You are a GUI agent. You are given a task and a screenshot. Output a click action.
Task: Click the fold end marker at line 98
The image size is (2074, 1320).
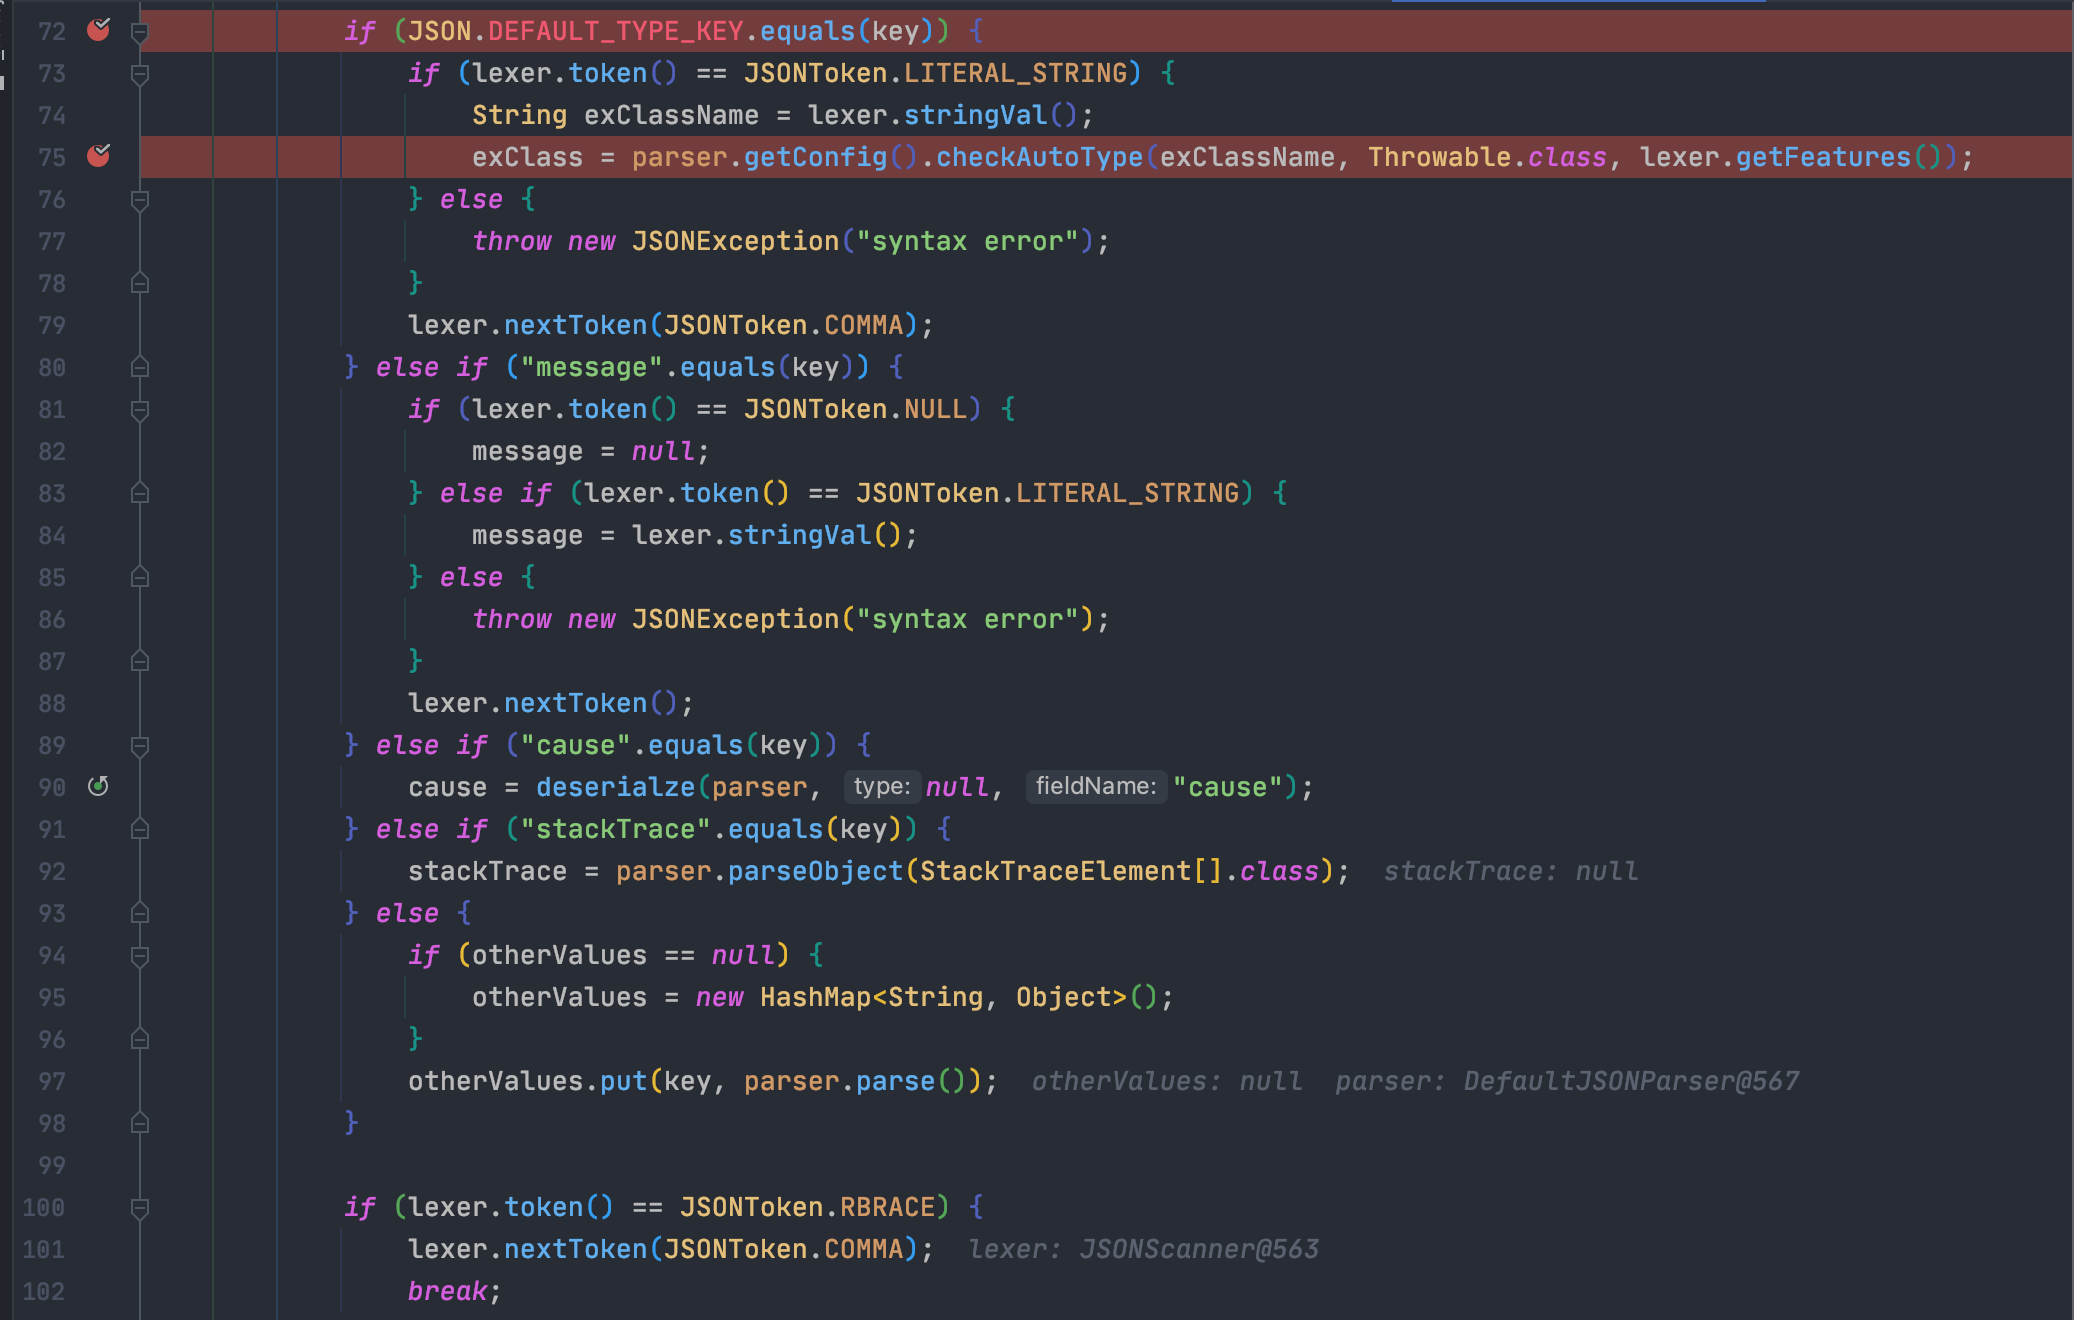140,1124
